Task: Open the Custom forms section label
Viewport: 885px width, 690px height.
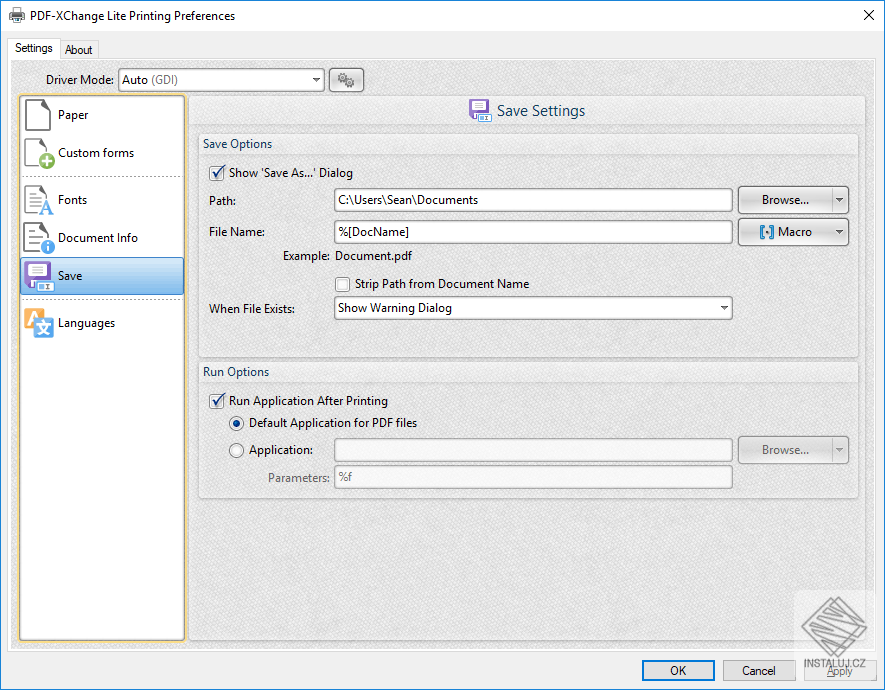Action: pyautogui.click(x=96, y=153)
